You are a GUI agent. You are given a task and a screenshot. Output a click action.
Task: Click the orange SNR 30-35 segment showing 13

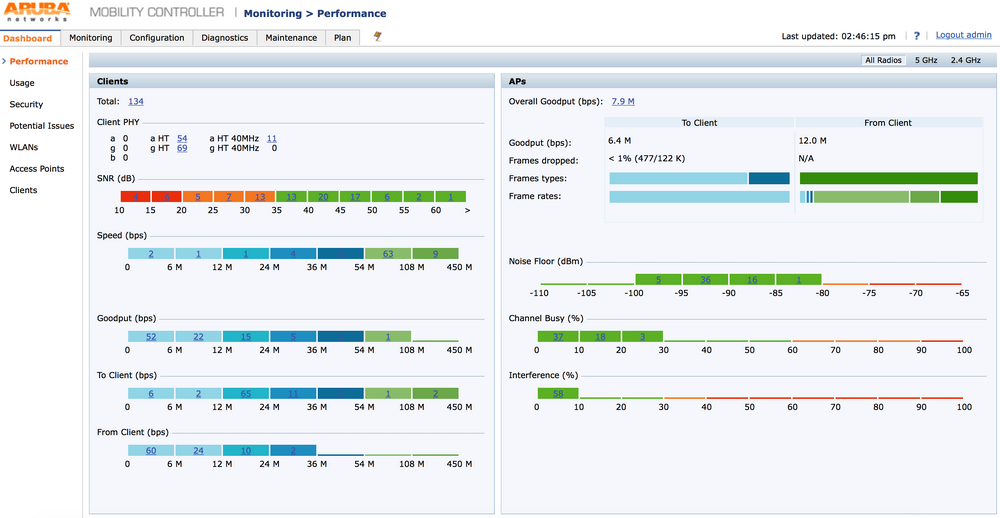pos(260,196)
